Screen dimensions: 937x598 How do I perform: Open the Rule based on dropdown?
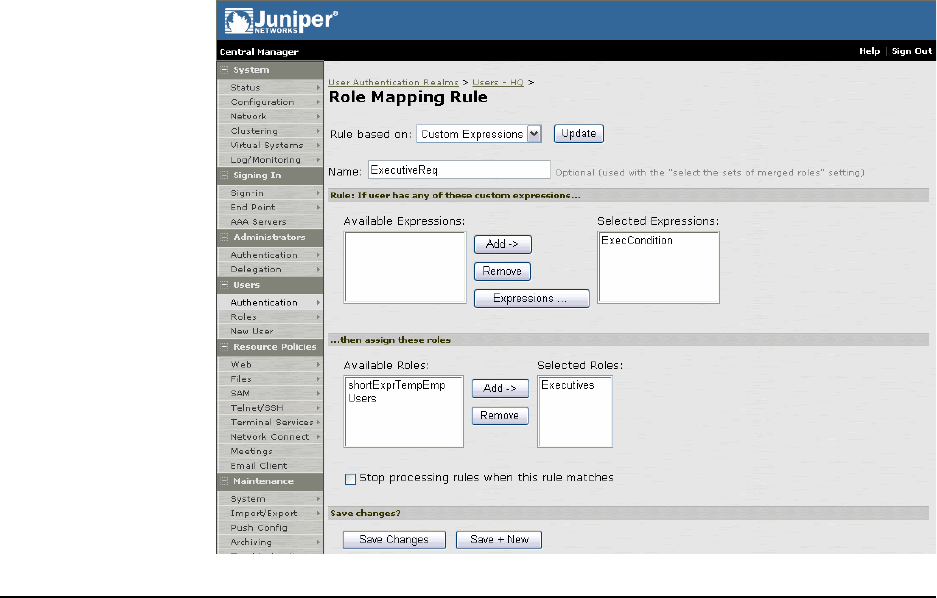[534, 134]
